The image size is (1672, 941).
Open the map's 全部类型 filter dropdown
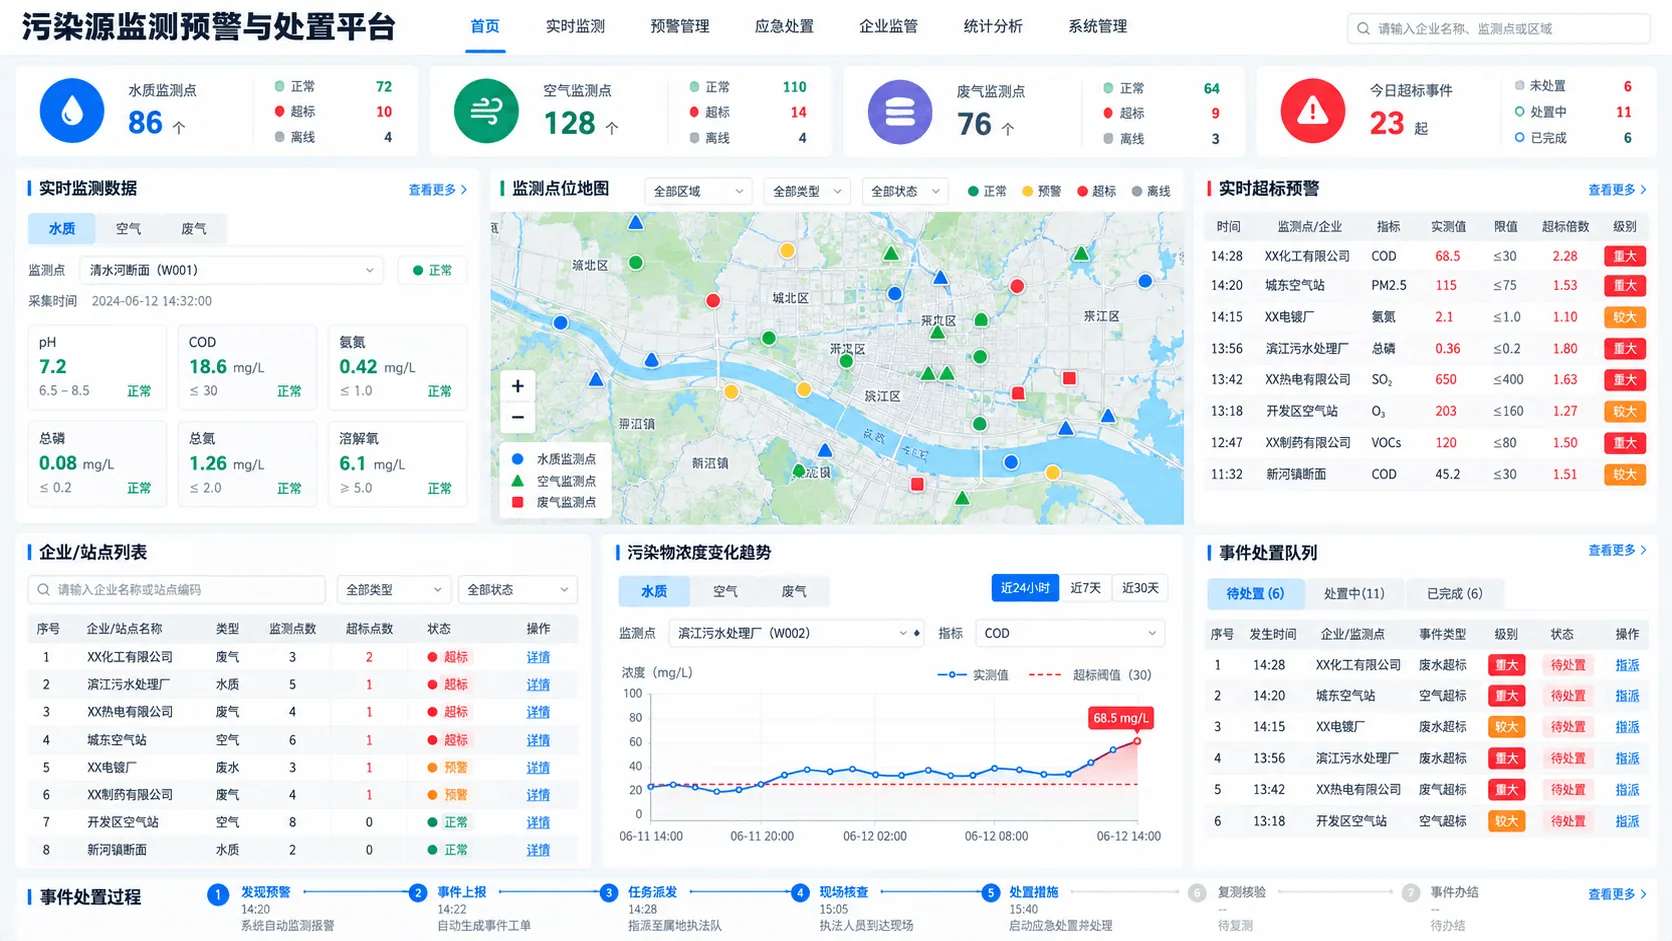[807, 191]
